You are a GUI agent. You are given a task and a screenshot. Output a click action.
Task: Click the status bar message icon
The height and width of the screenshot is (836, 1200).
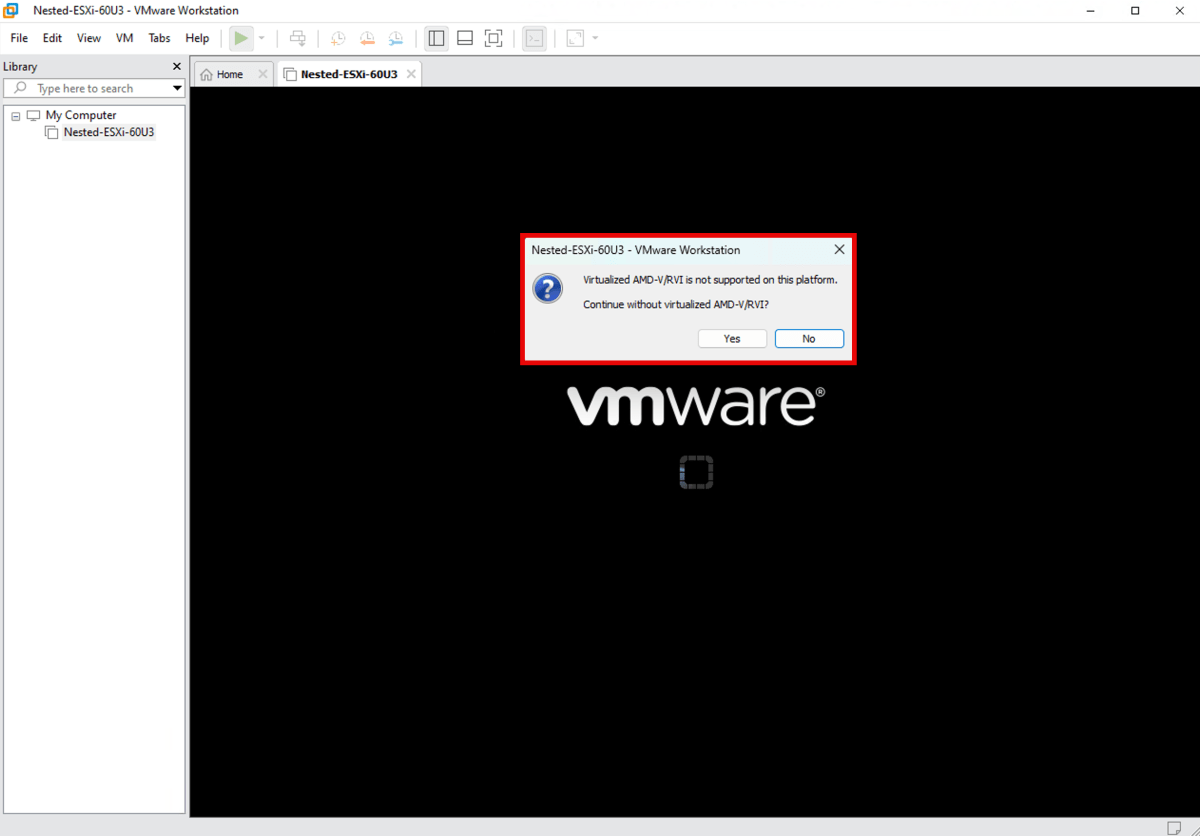(1174, 827)
